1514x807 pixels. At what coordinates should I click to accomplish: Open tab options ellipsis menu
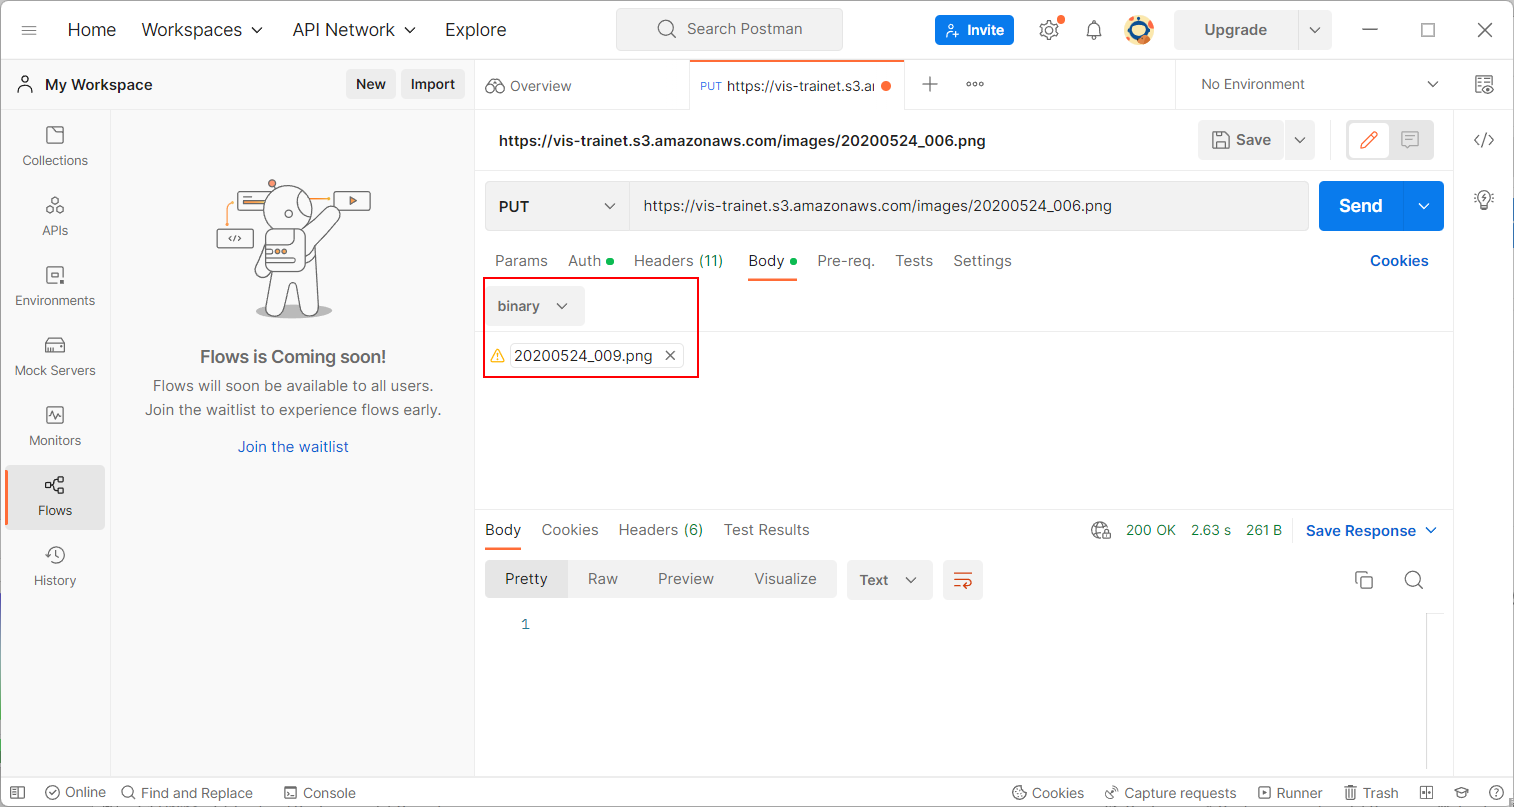point(975,84)
